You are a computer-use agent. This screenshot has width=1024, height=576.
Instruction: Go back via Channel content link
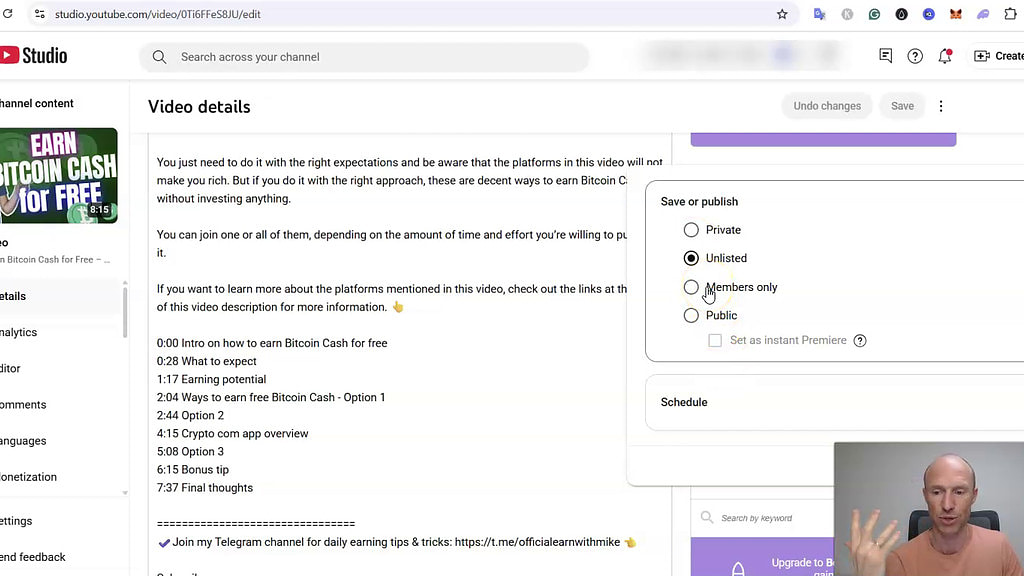point(37,103)
